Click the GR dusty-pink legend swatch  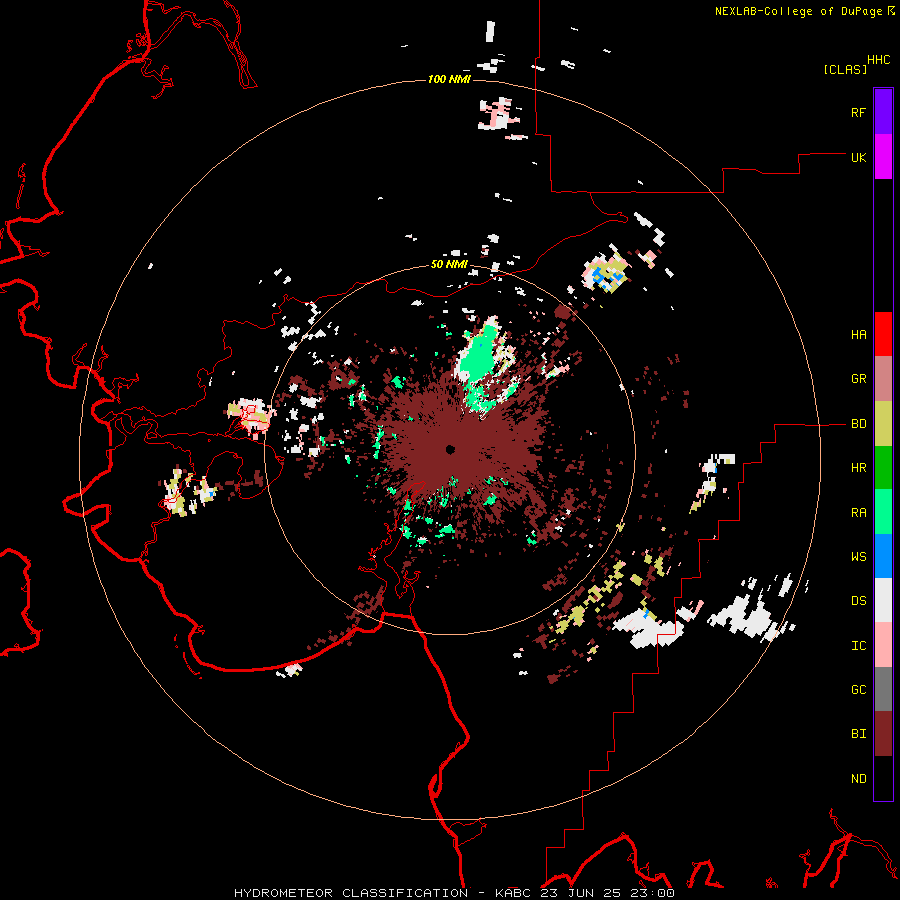tap(883, 379)
